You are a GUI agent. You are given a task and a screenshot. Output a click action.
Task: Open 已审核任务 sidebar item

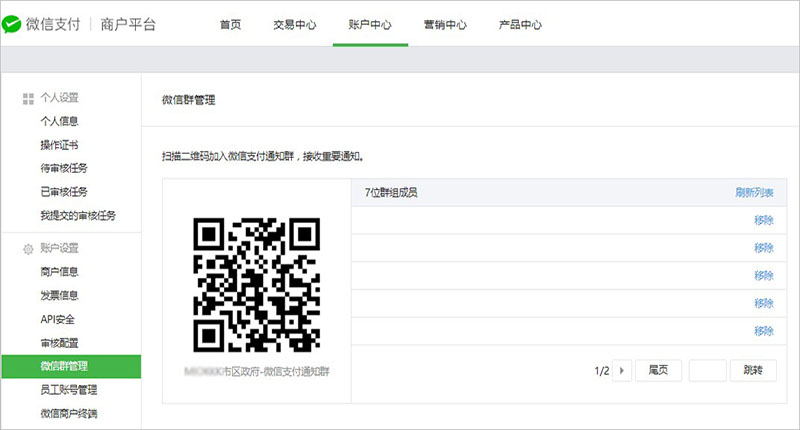[64, 192]
